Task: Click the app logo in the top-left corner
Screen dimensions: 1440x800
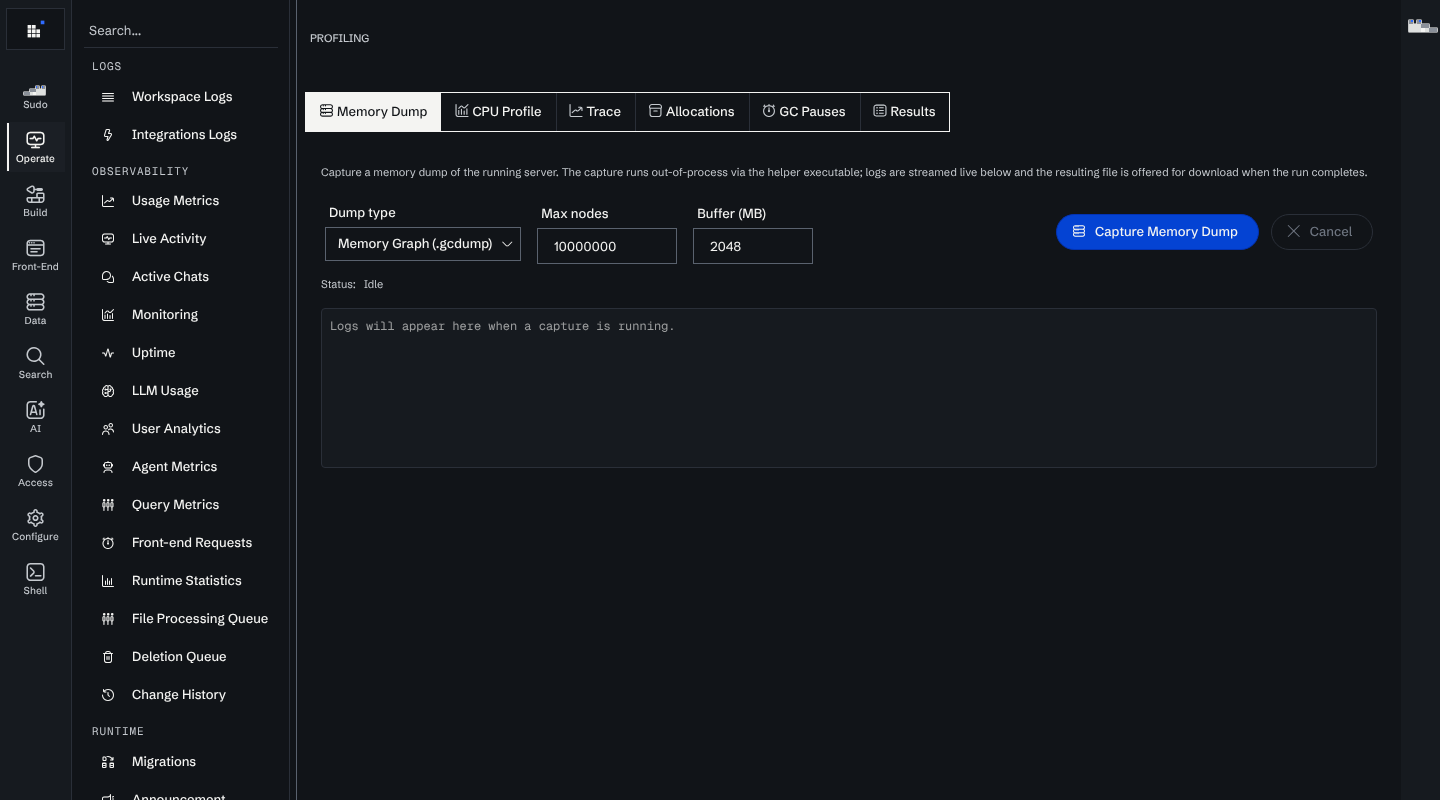Action: click(35, 30)
